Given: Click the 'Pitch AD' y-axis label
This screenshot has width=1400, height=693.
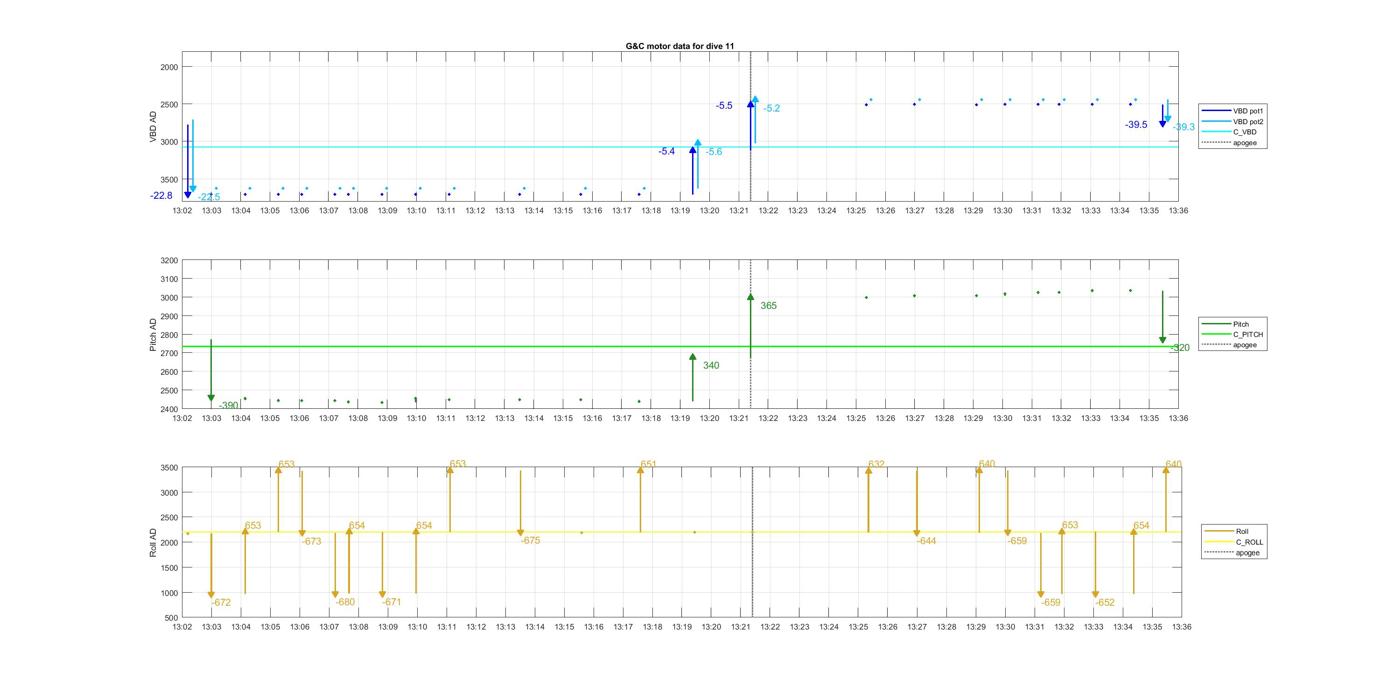Looking at the screenshot, I should [153, 336].
